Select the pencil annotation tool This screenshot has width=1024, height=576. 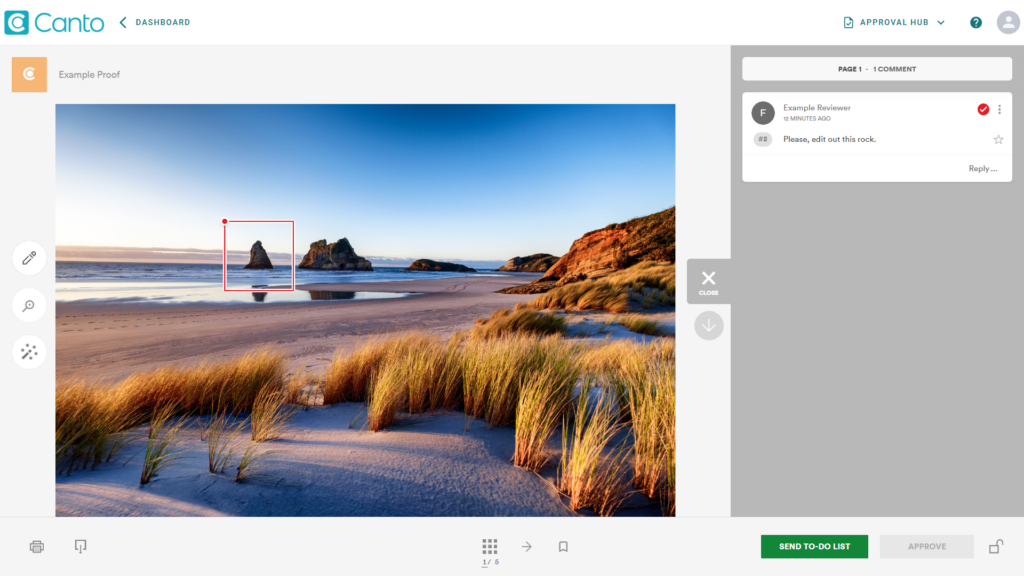coord(29,258)
